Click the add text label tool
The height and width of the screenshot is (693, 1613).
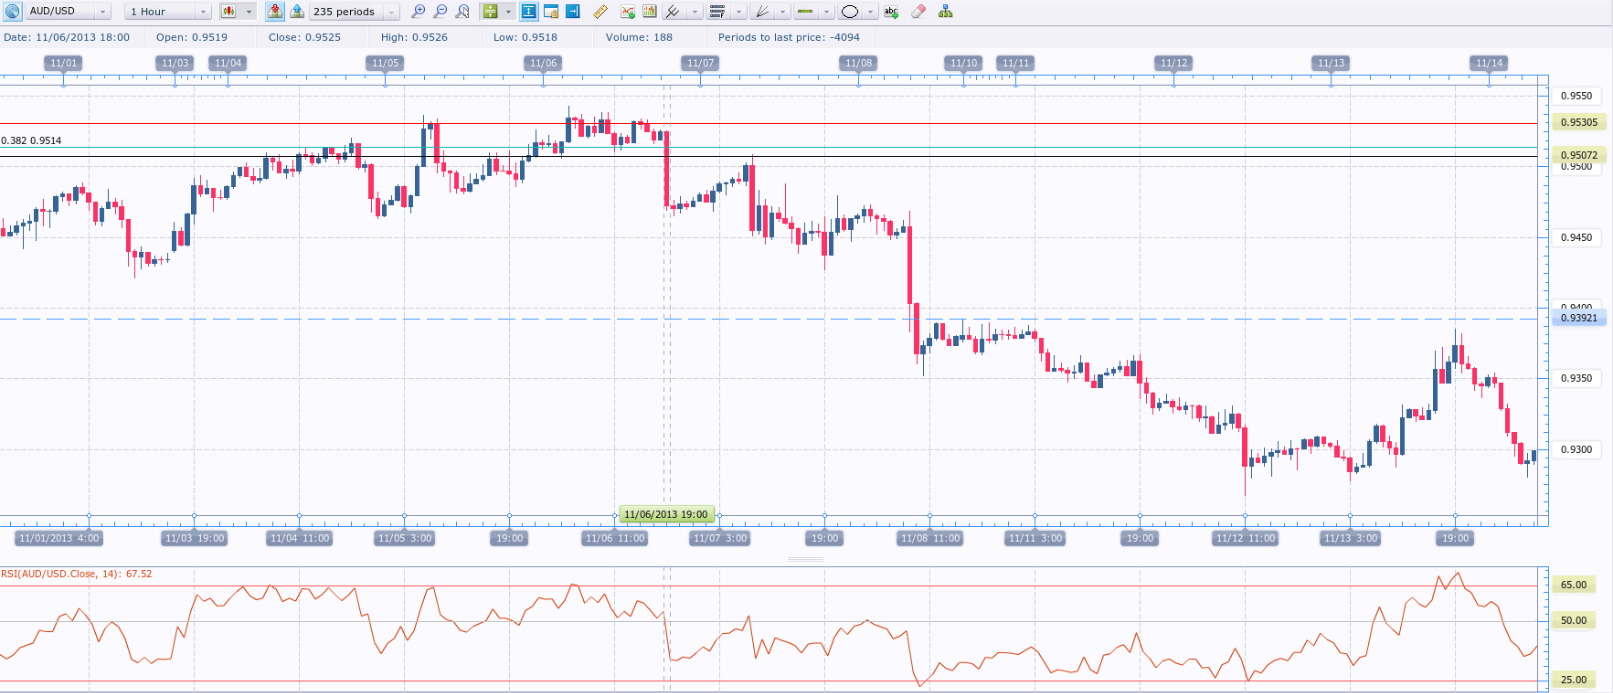tap(891, 12)
